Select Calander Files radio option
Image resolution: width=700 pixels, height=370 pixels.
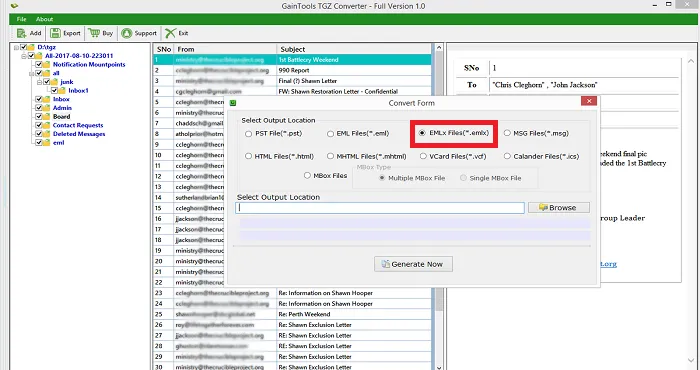pos(507,157)
